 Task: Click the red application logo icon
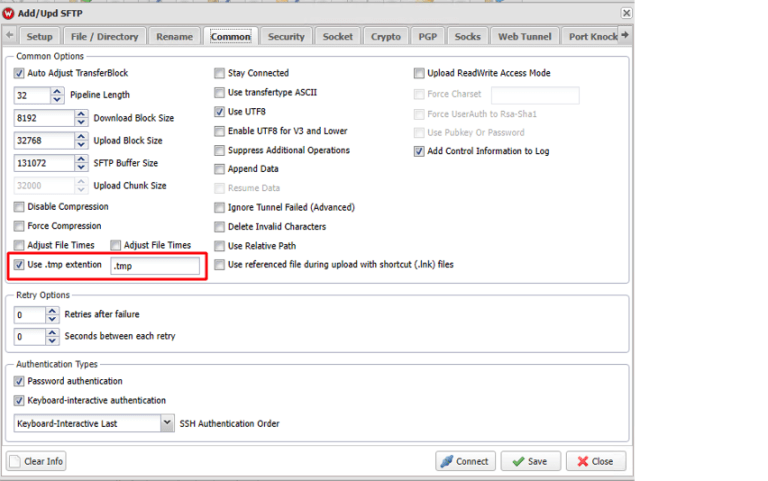(x=8, y=13)
